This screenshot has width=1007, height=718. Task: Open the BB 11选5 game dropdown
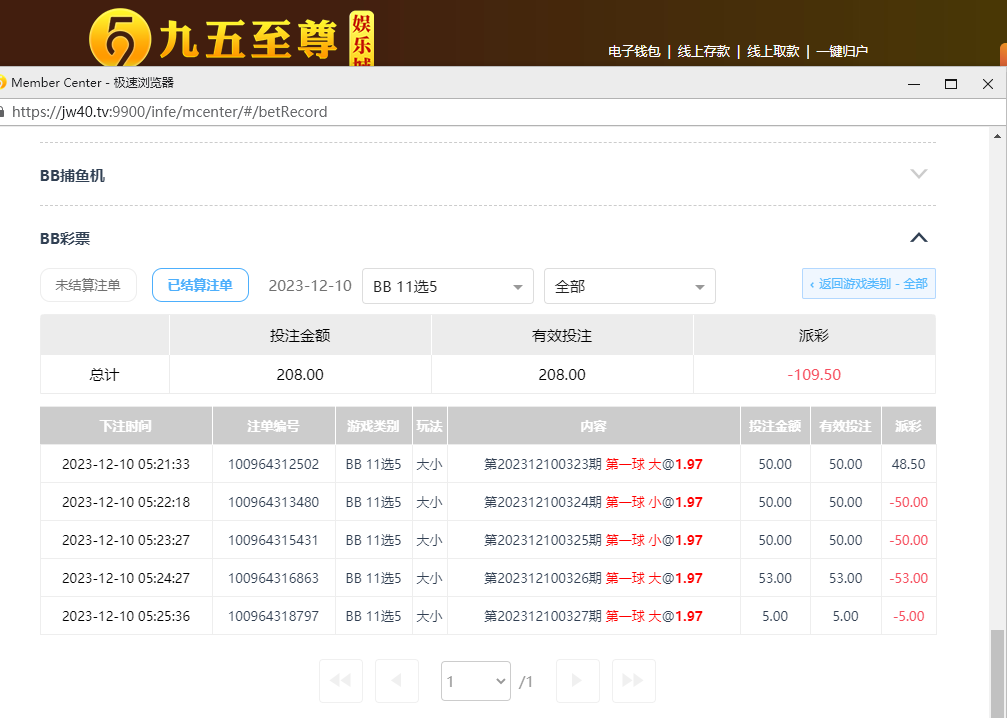point(448,286)
